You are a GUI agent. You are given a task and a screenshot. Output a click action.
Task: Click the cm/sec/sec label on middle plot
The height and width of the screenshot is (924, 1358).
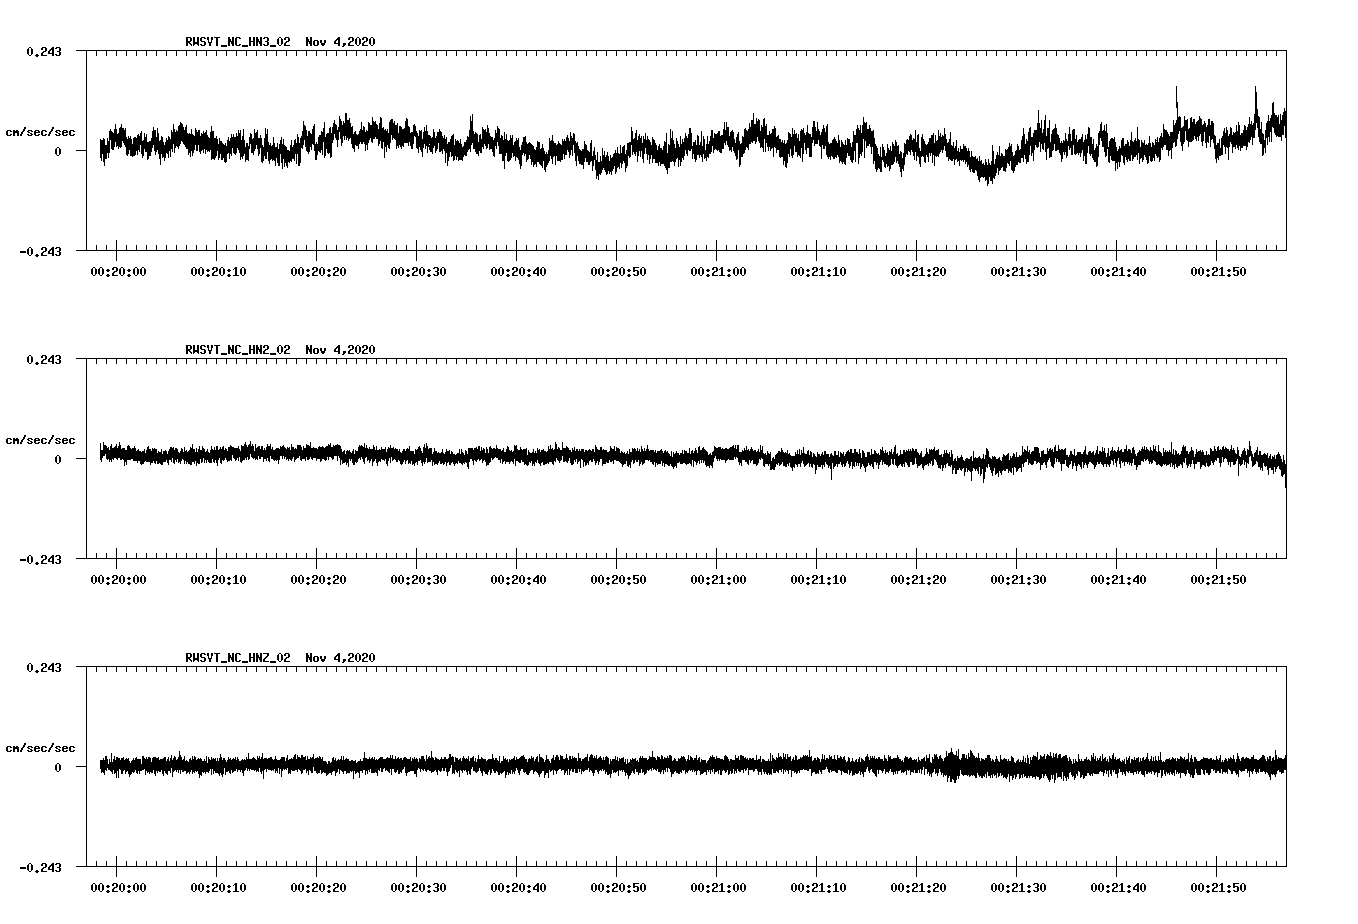click(41, 439)
